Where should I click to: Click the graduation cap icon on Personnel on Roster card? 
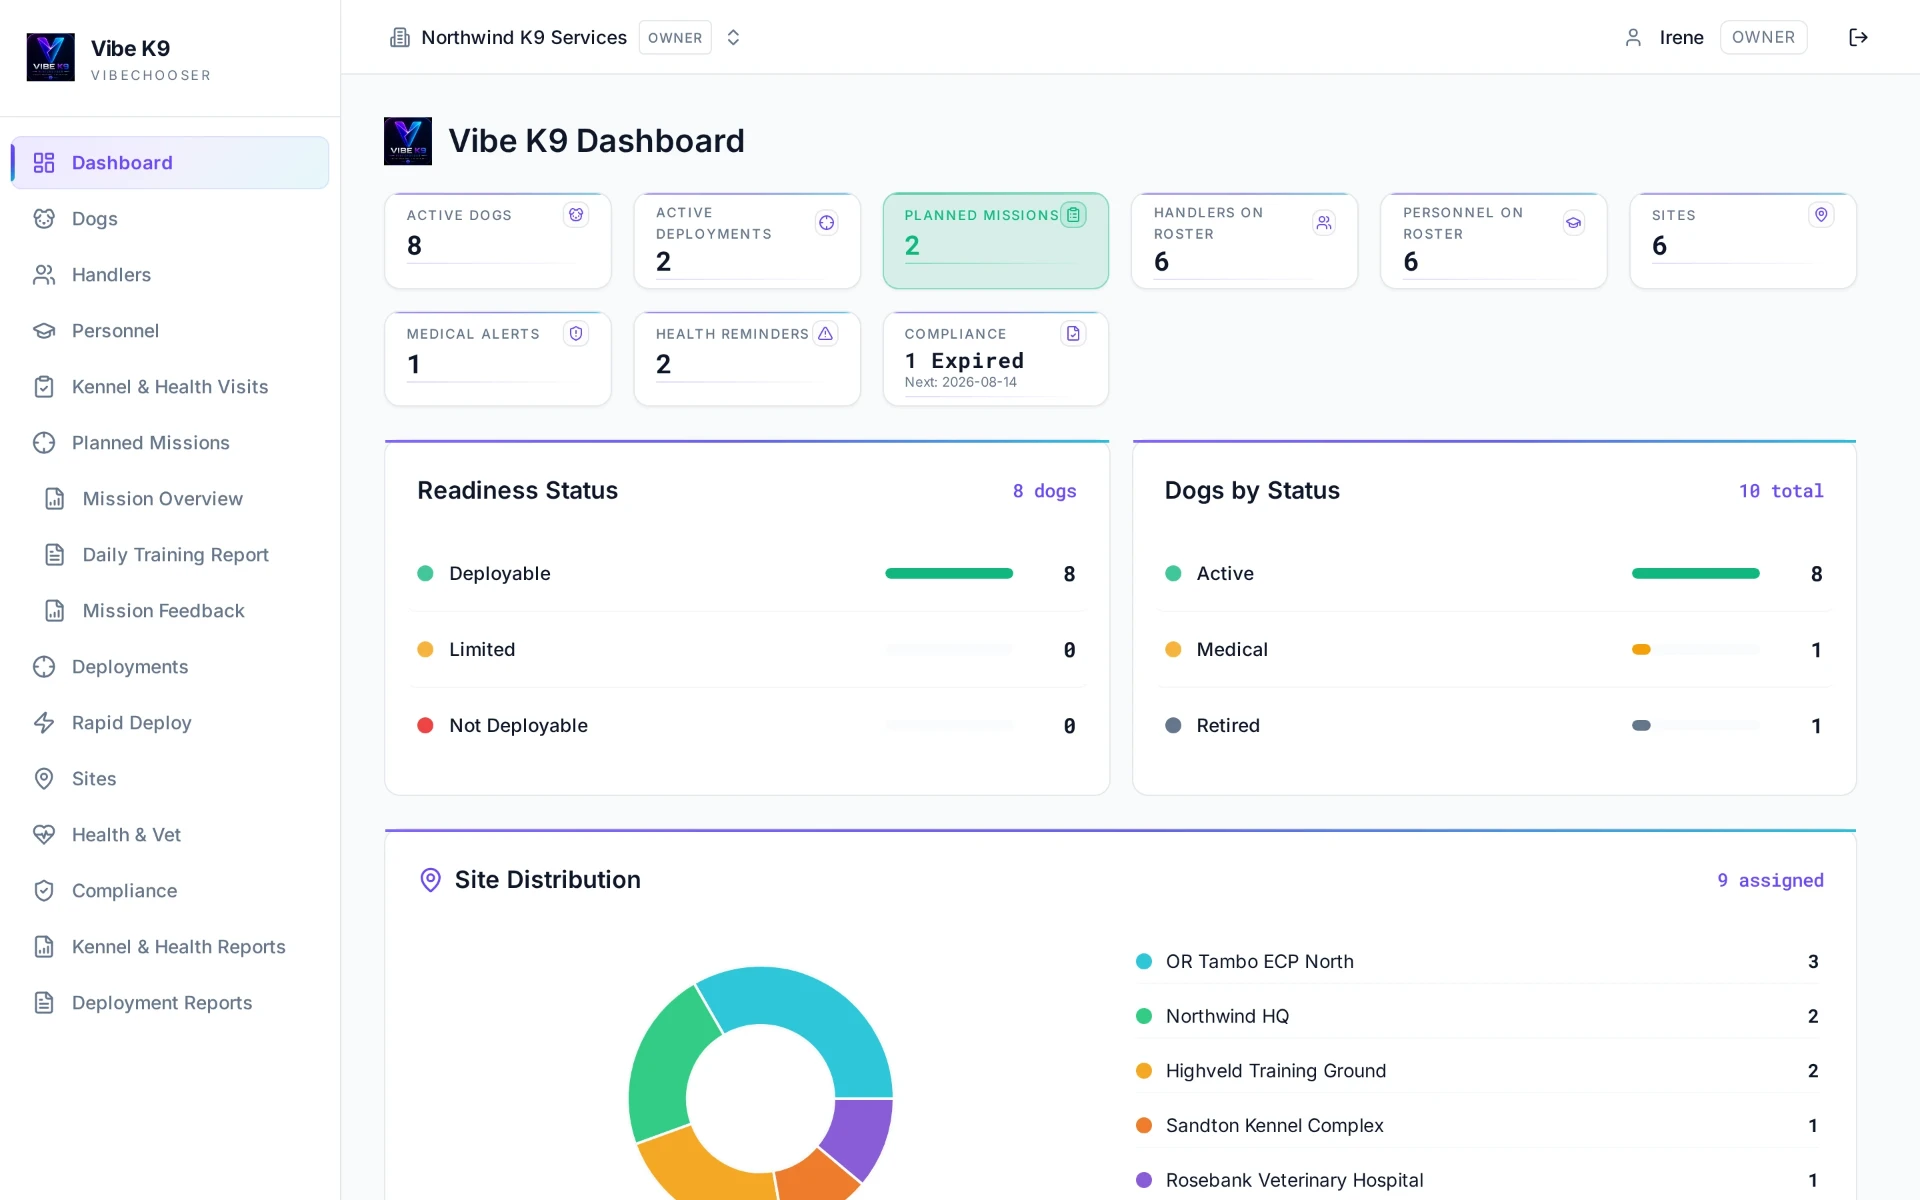(x=1573, y=223)
